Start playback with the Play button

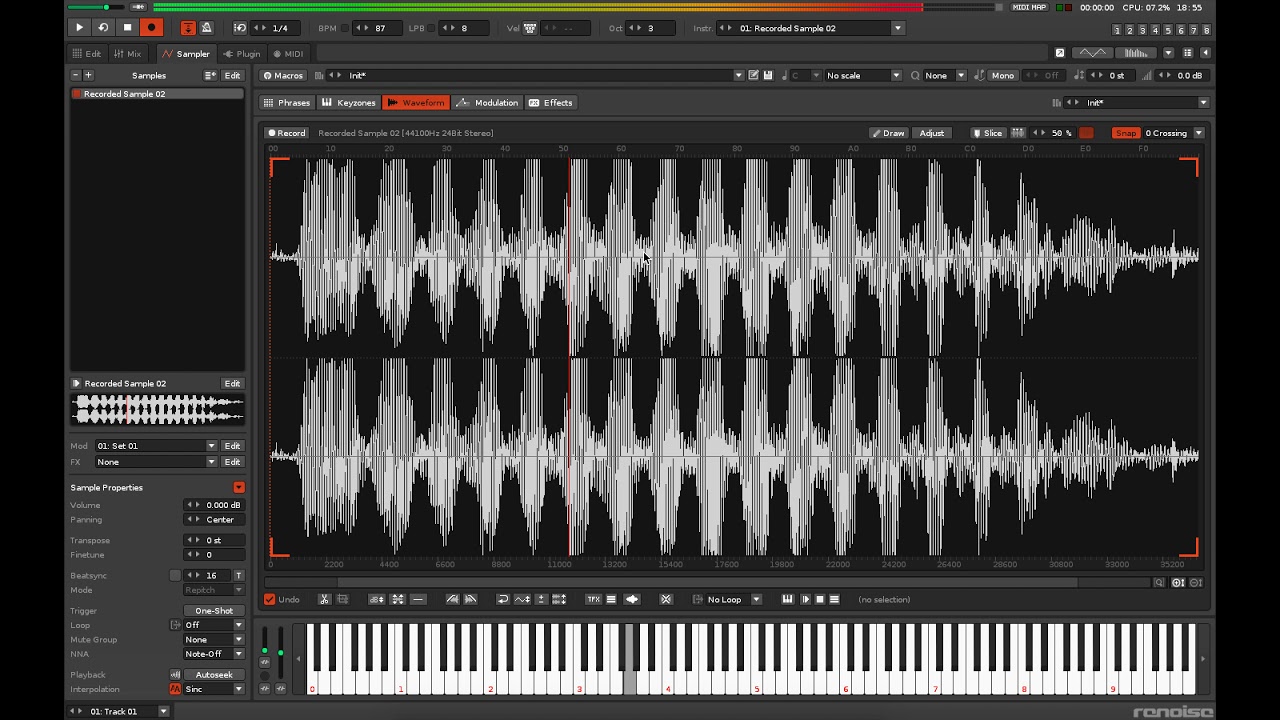pos(79,28)
